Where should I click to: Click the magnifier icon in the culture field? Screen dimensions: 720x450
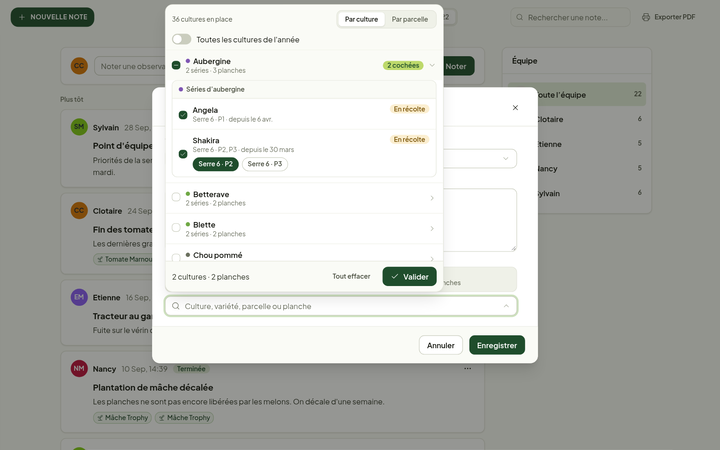(x=175, y=306)
